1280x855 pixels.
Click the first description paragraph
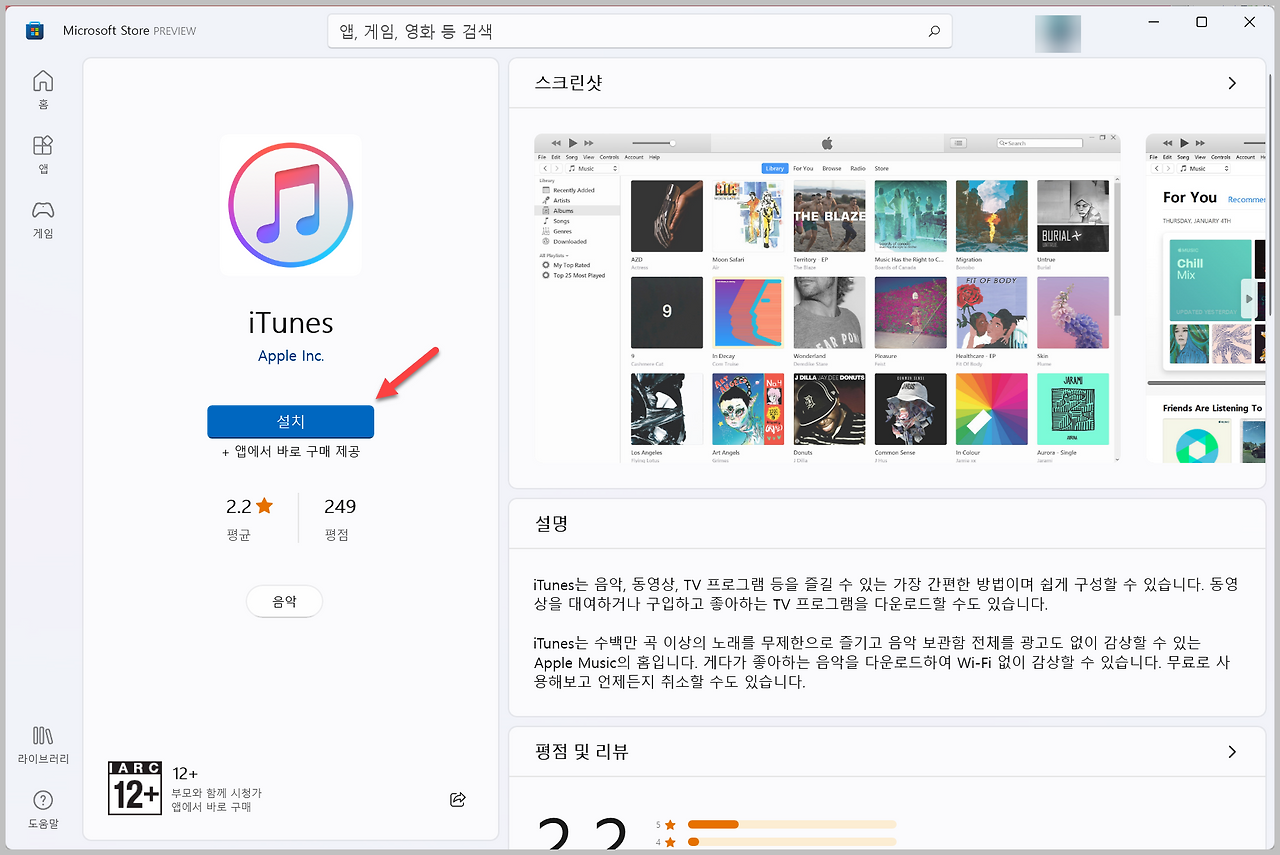click(x=887, y=593)
